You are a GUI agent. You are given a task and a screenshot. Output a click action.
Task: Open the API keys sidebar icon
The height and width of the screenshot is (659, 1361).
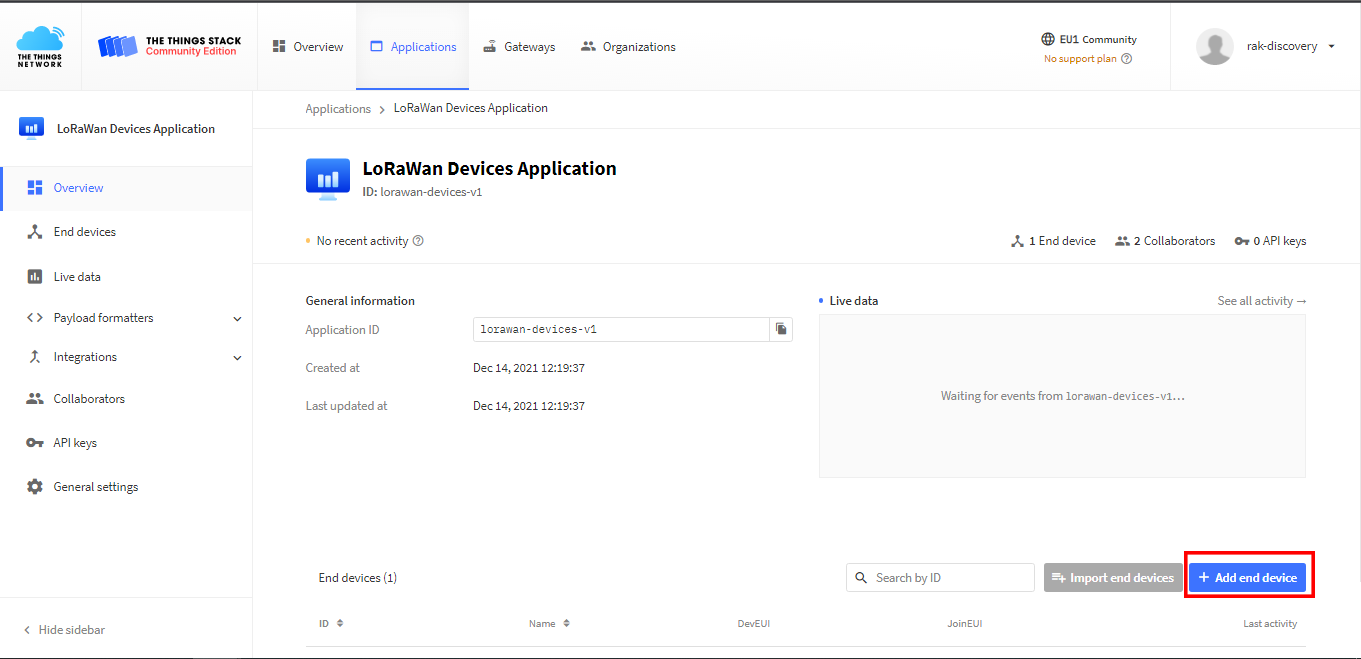34,442
